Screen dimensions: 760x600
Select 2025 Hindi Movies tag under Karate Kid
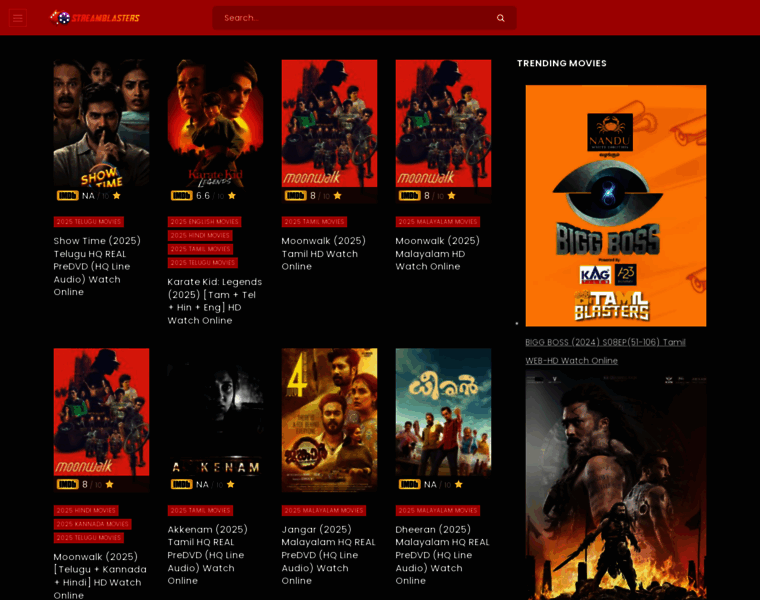point(200,235)
